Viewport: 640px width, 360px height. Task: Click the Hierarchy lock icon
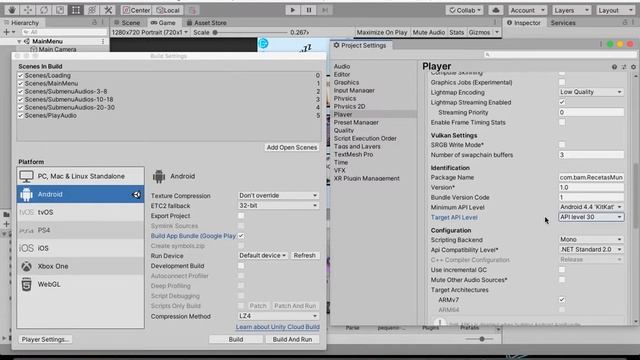(94, 22)
